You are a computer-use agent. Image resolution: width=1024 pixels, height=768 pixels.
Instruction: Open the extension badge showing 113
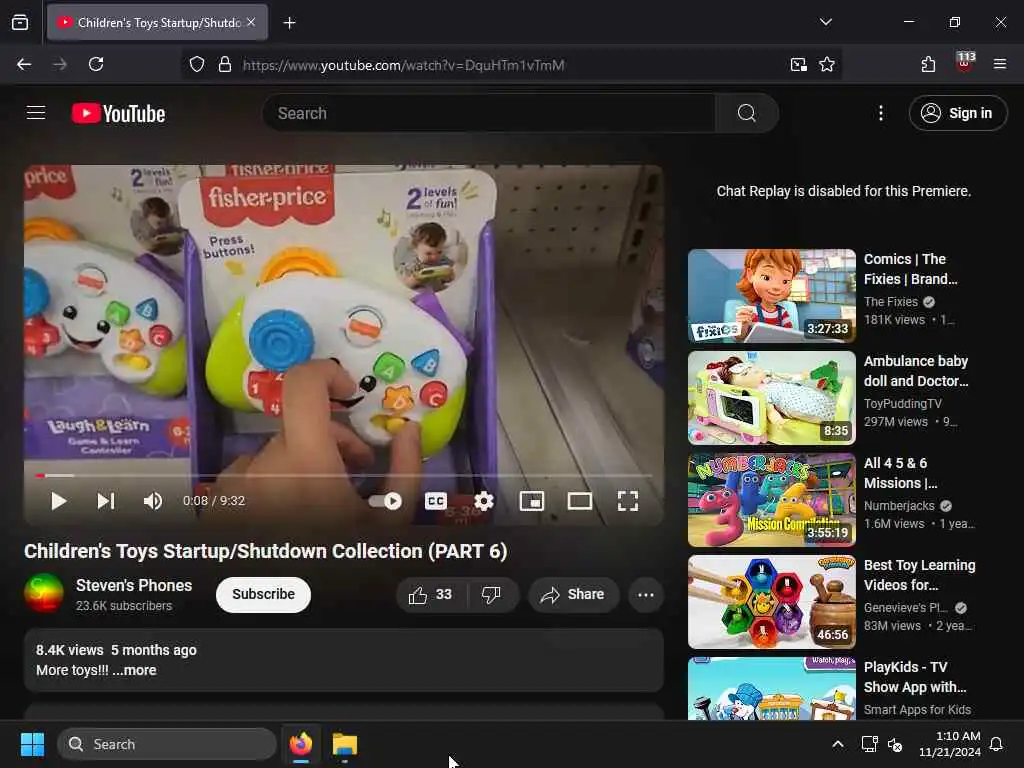pyautogui.click(x=964, y=63)
